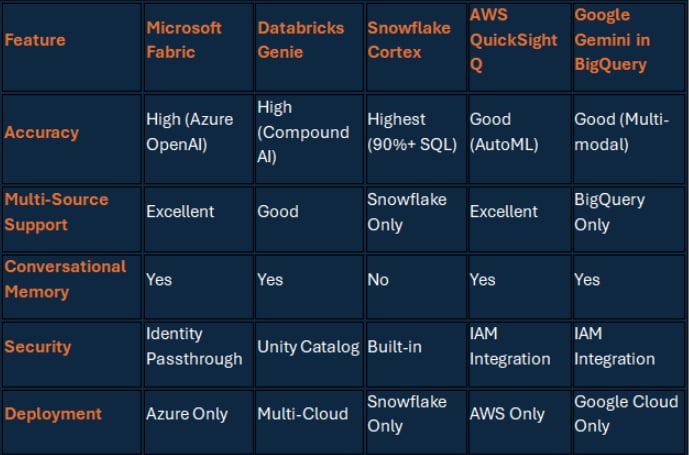Click the "High (Azure OpenAI)" accuracy cell
689x455 pixels.
(189, 132)
